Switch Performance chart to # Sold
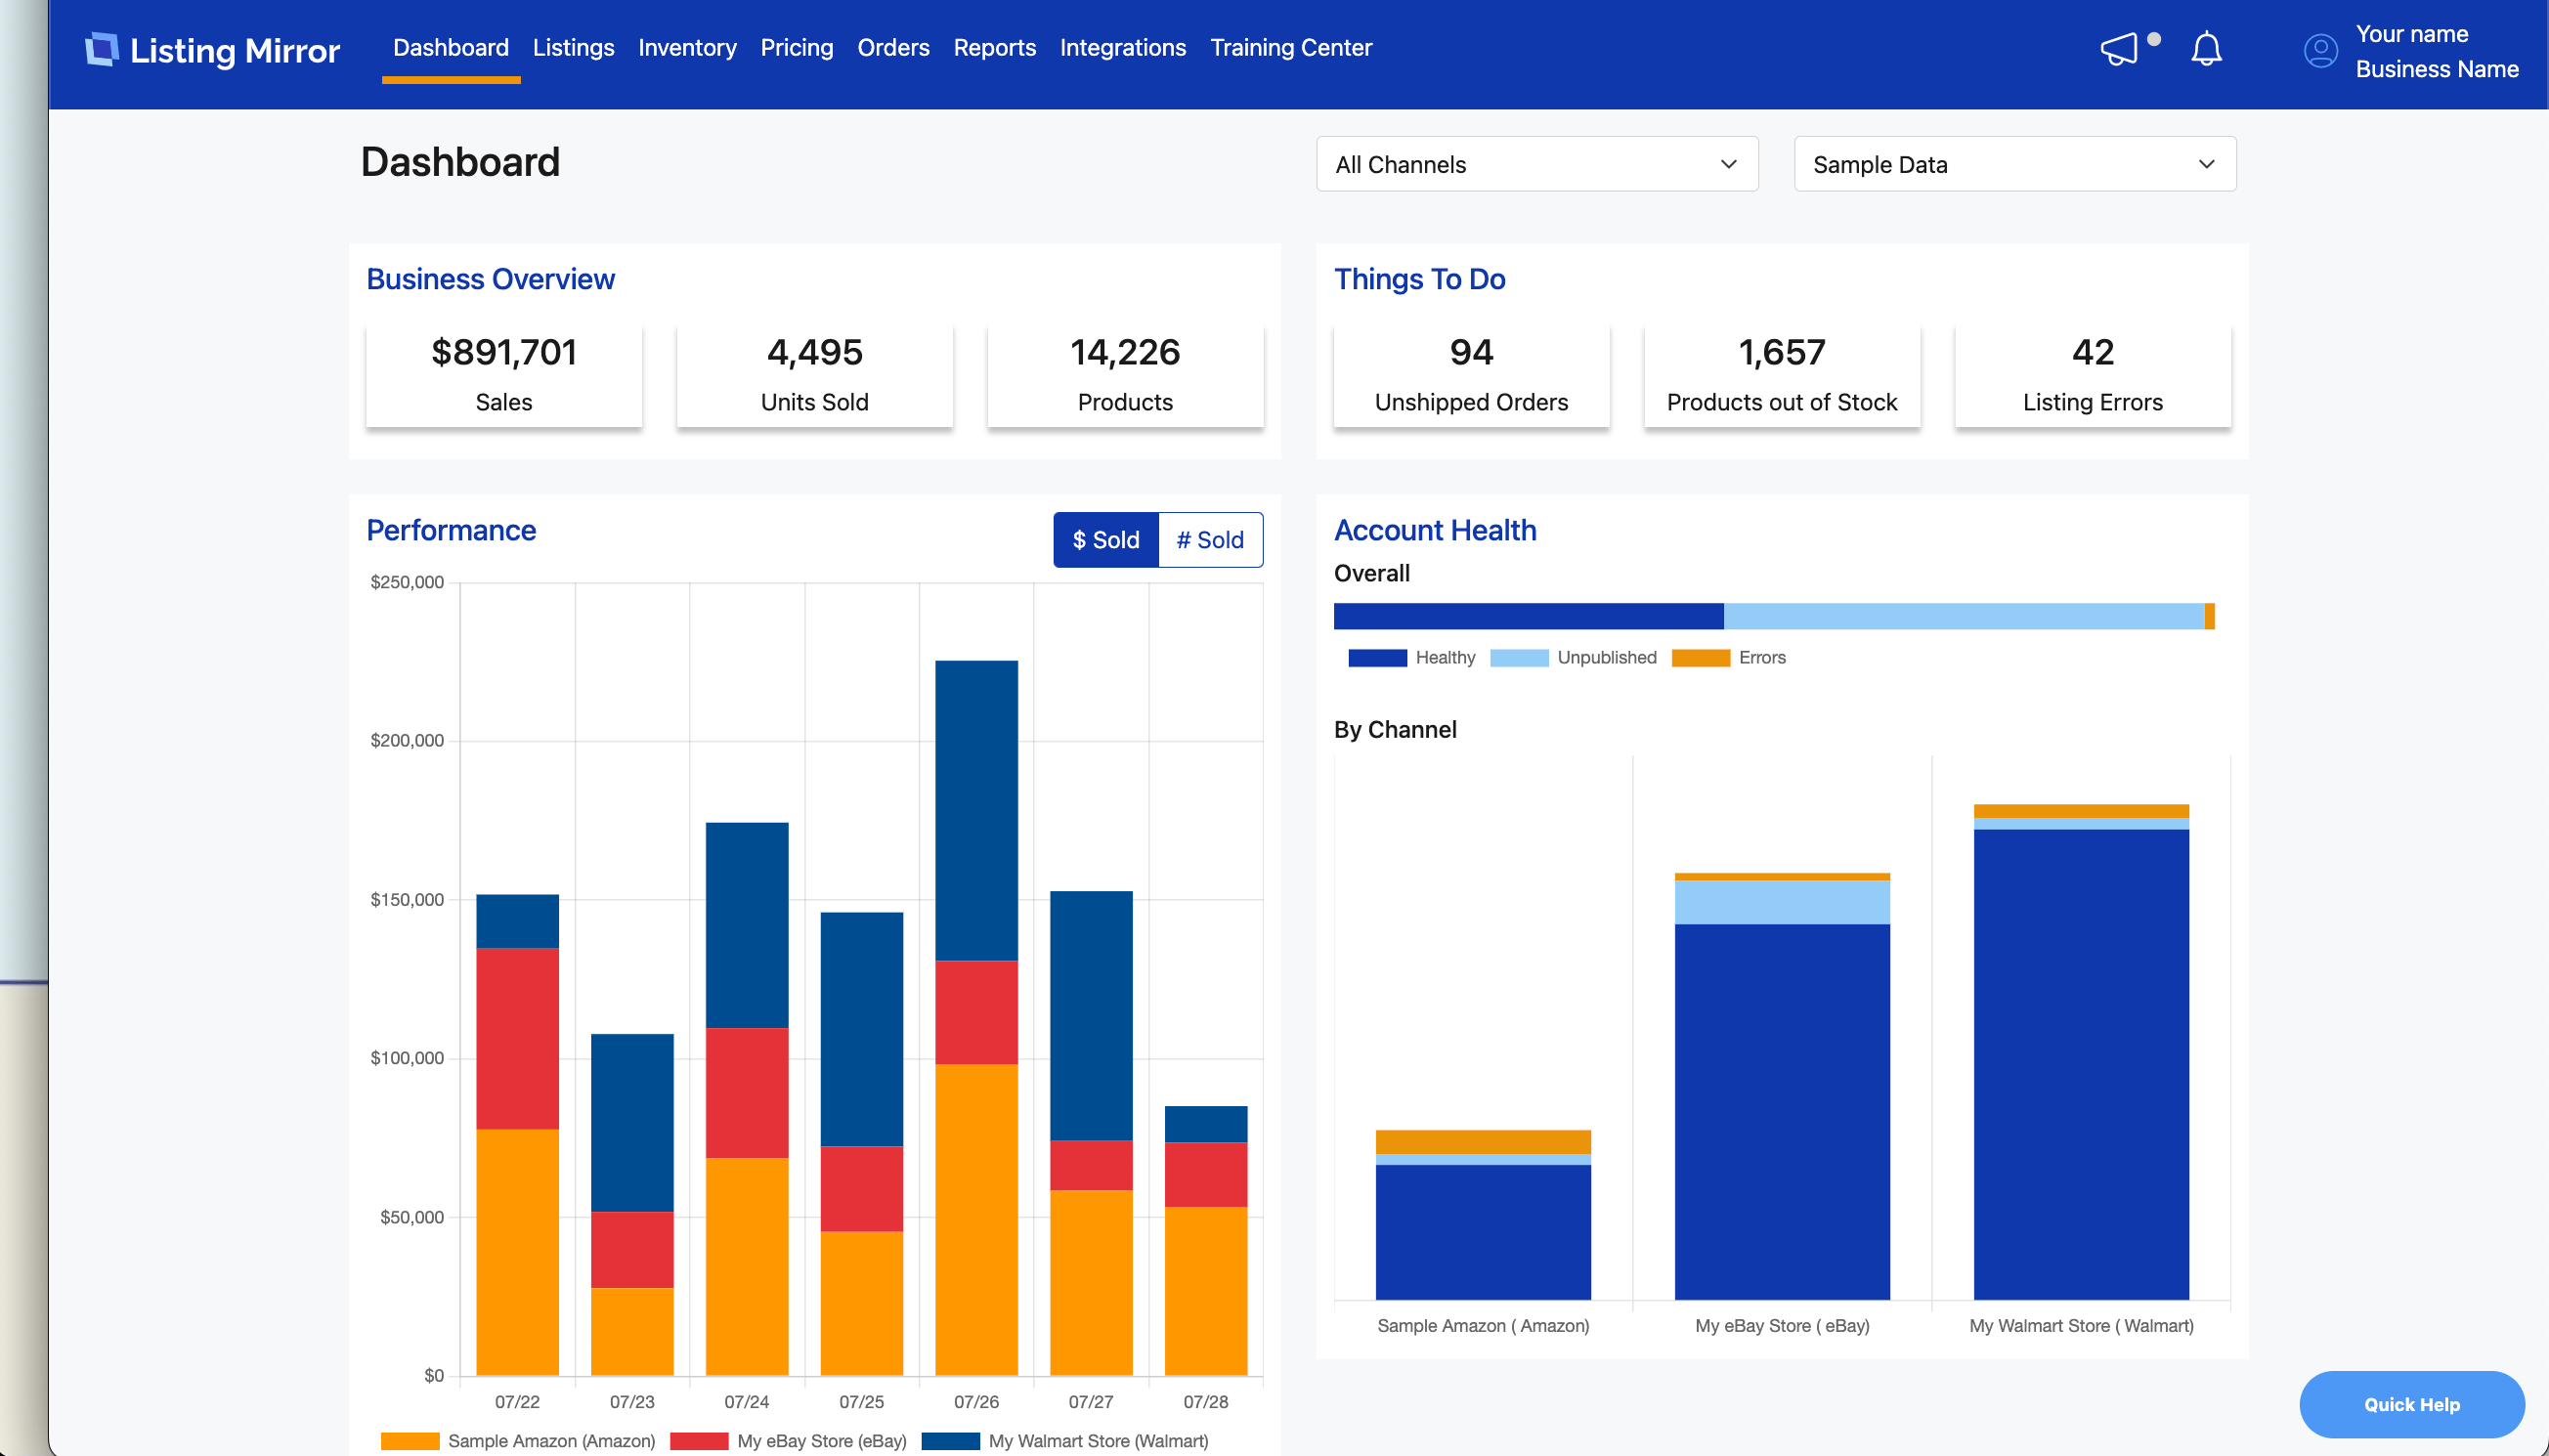 1210,540
